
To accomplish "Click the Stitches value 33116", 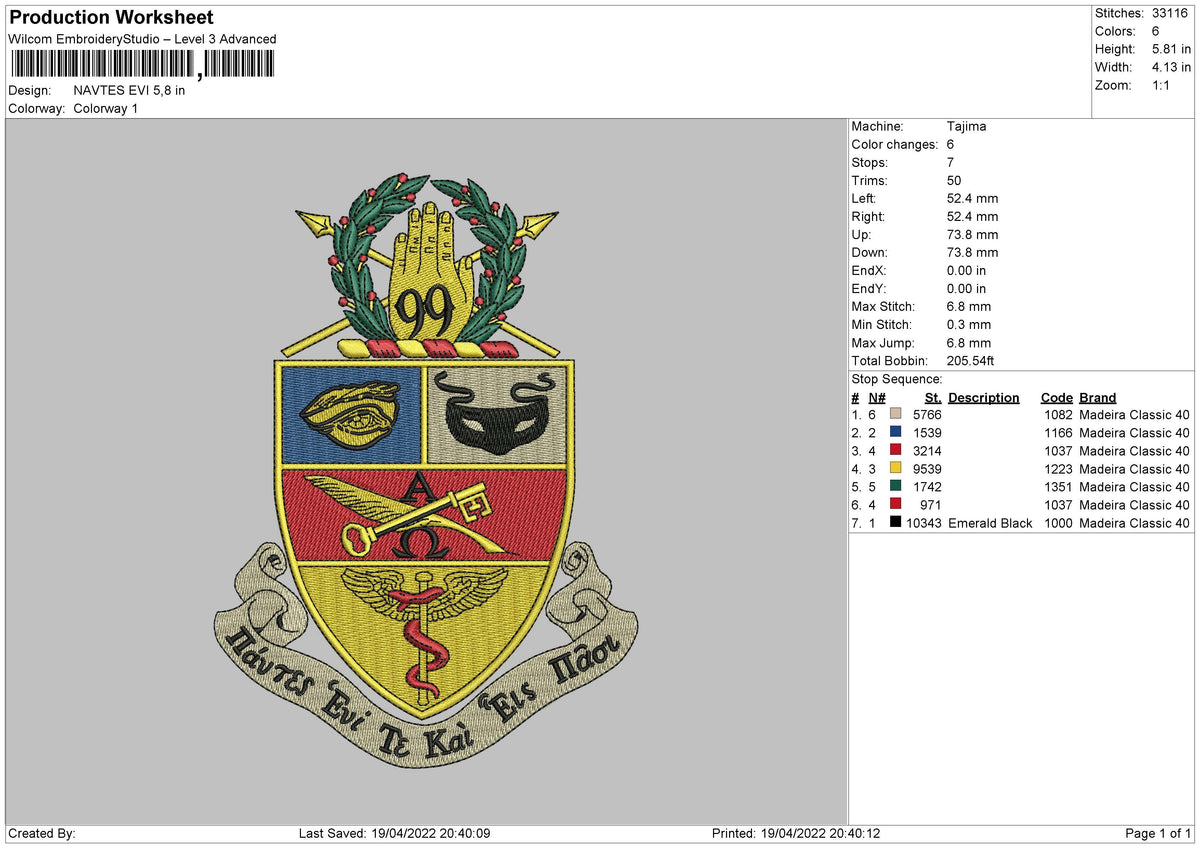I will [x=1168, y=13].
